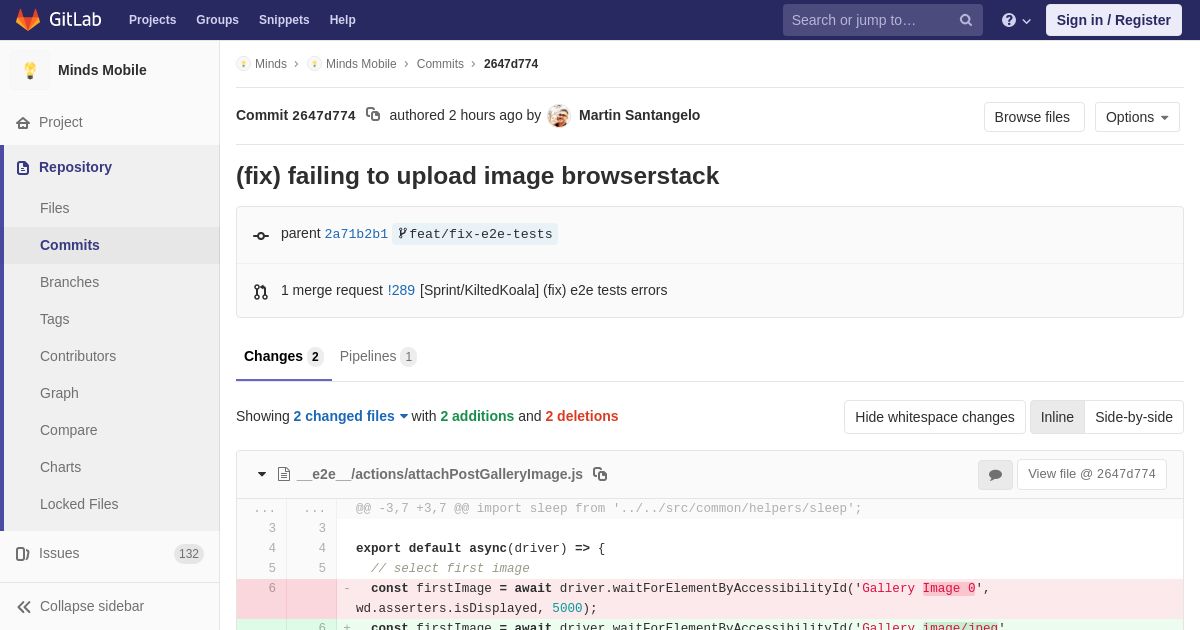The width and height of the screenshot is (1200, 630).
Task: Click the Minds group breadcrumb icon
Action: (x=243, y=64)
